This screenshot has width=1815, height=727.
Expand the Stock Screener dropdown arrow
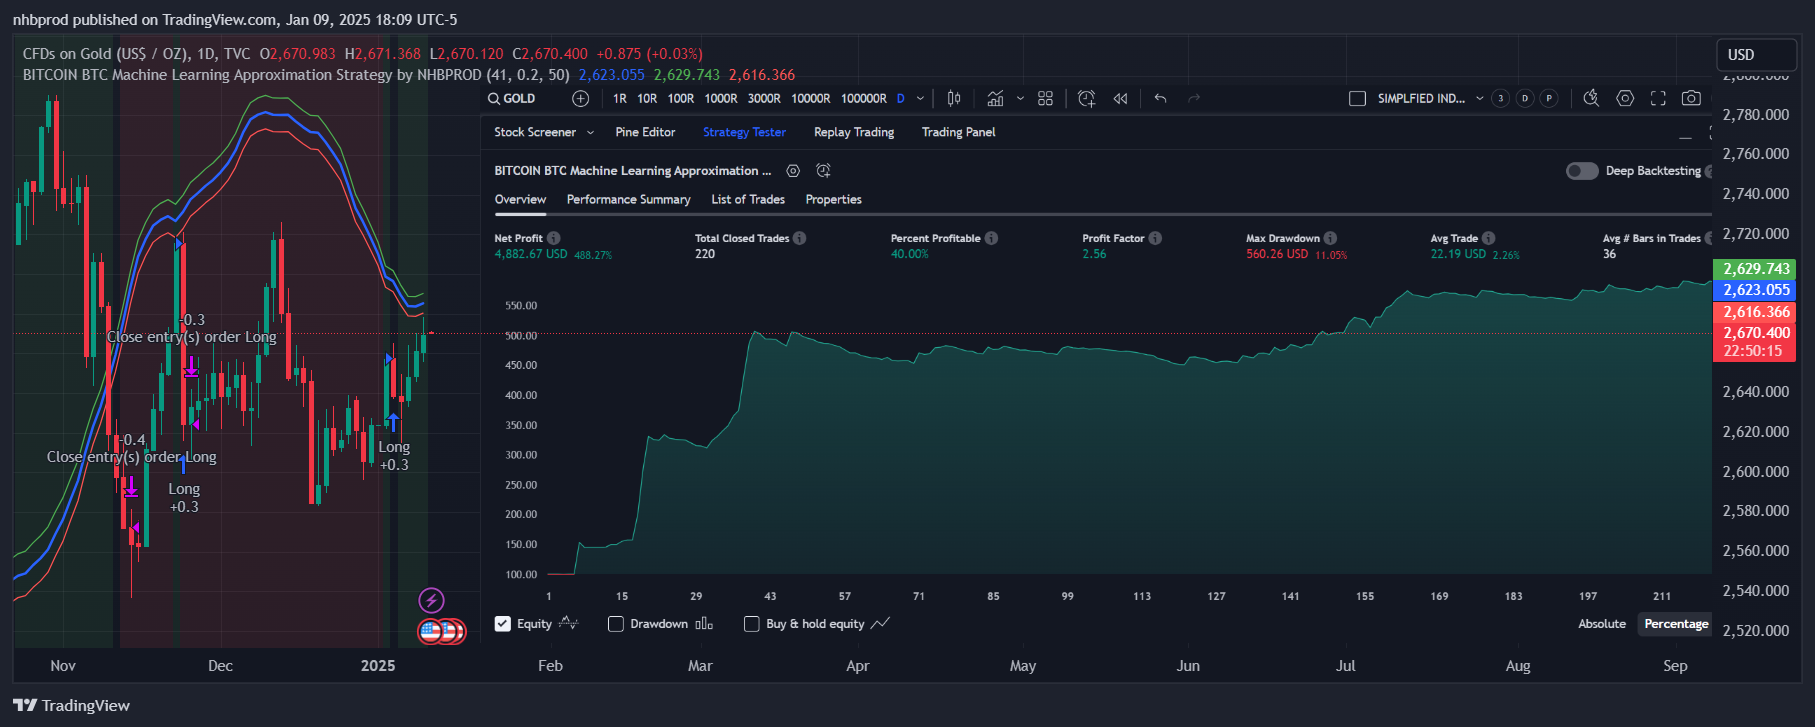coord(590,132)
